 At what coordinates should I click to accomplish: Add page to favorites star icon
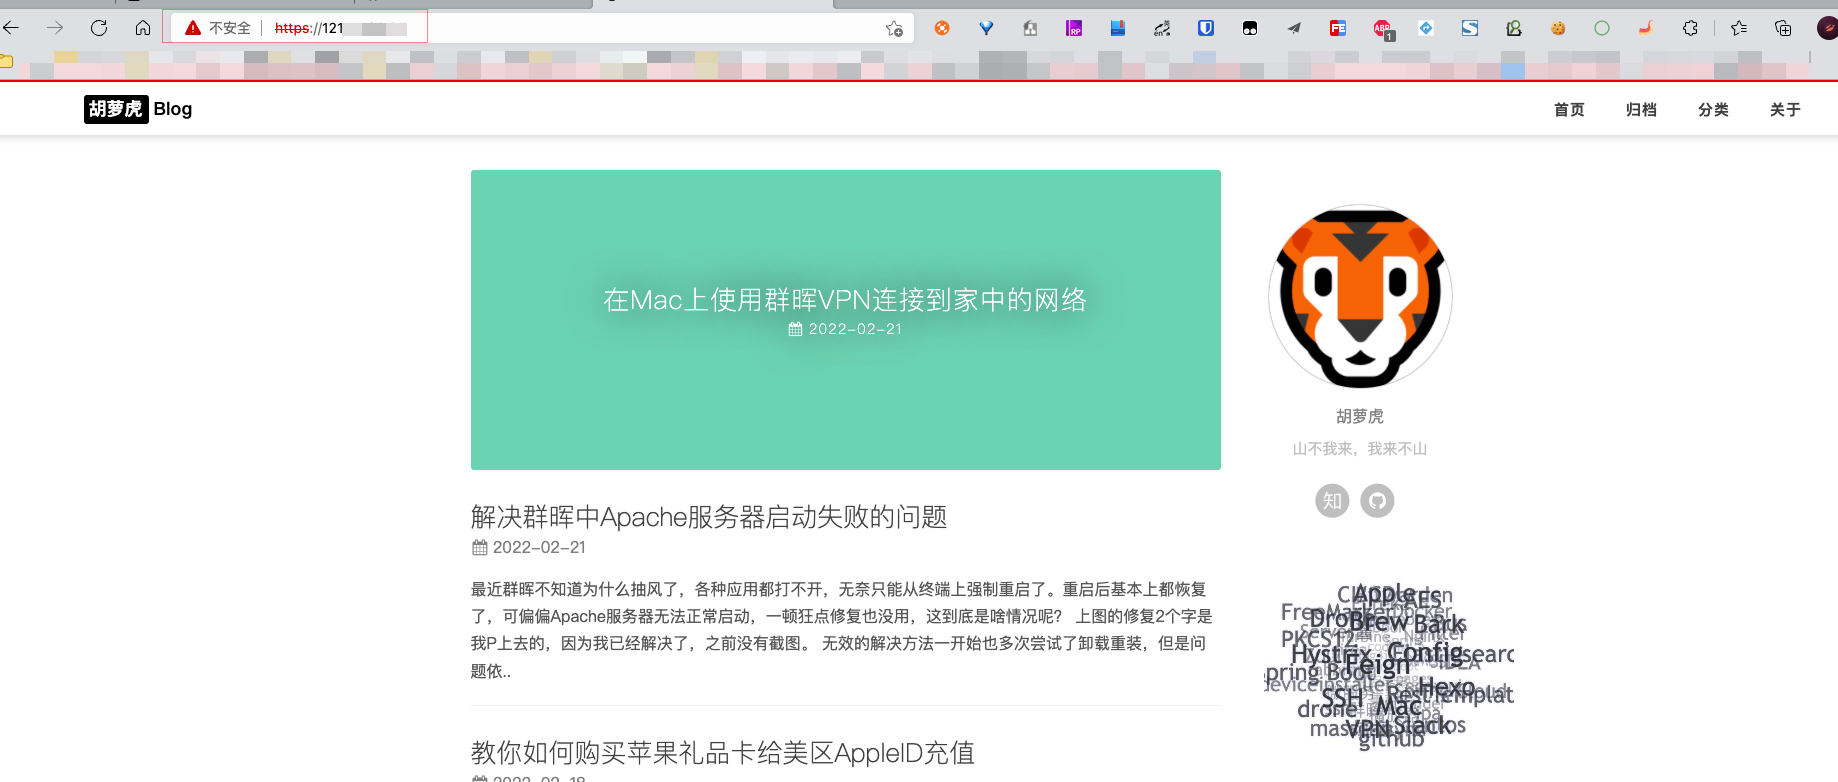pos(894,28)
